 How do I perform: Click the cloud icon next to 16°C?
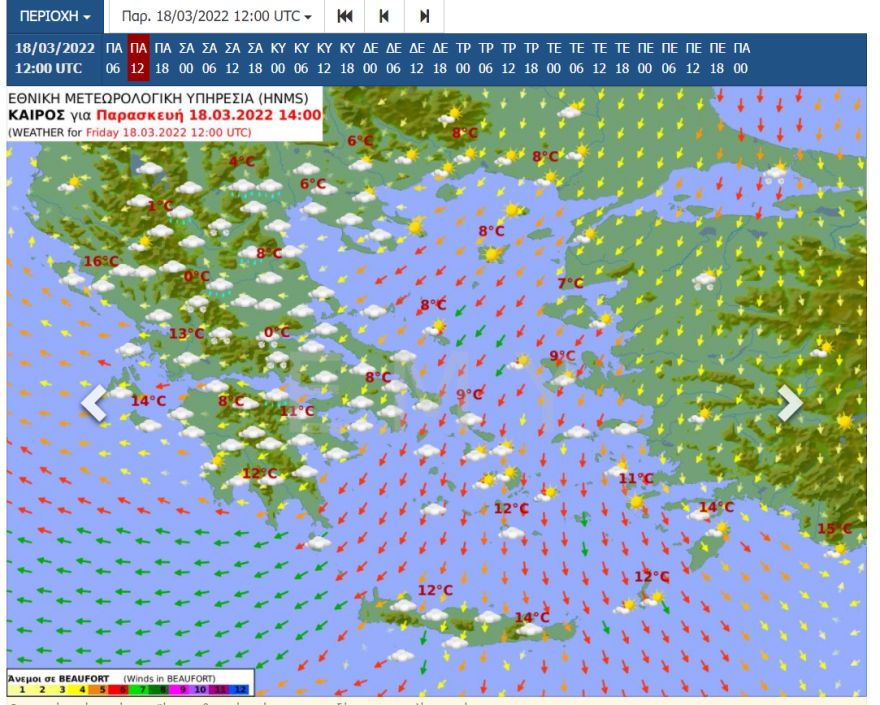[123, 270]
